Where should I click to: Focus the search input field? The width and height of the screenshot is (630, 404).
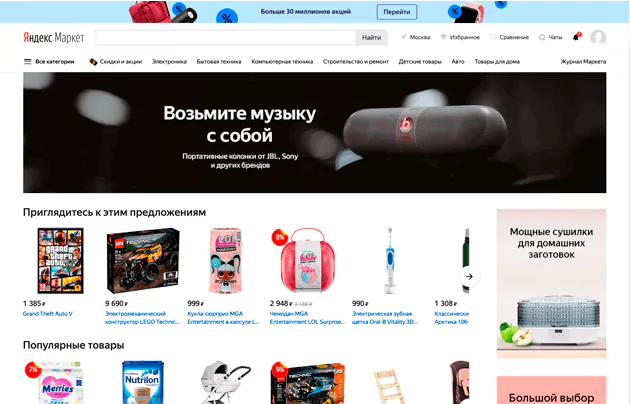coord(225,37)
